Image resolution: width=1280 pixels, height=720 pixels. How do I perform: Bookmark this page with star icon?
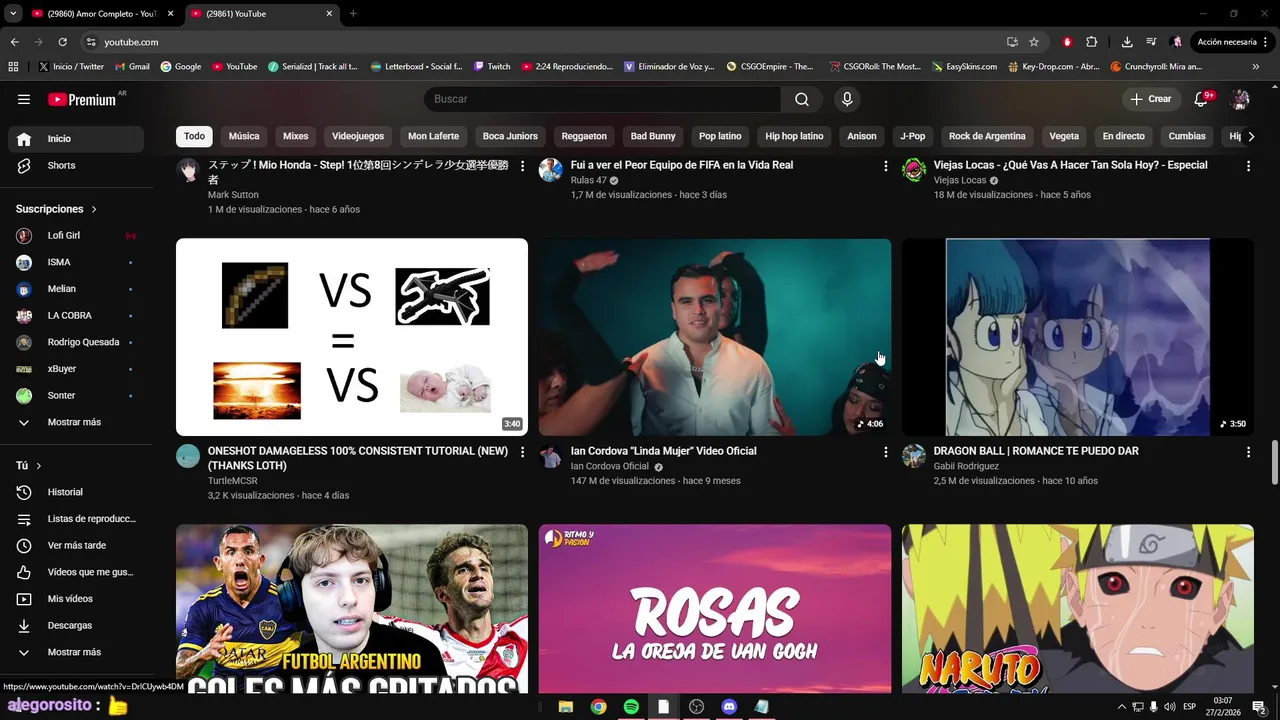click(x=1034, y=42)
